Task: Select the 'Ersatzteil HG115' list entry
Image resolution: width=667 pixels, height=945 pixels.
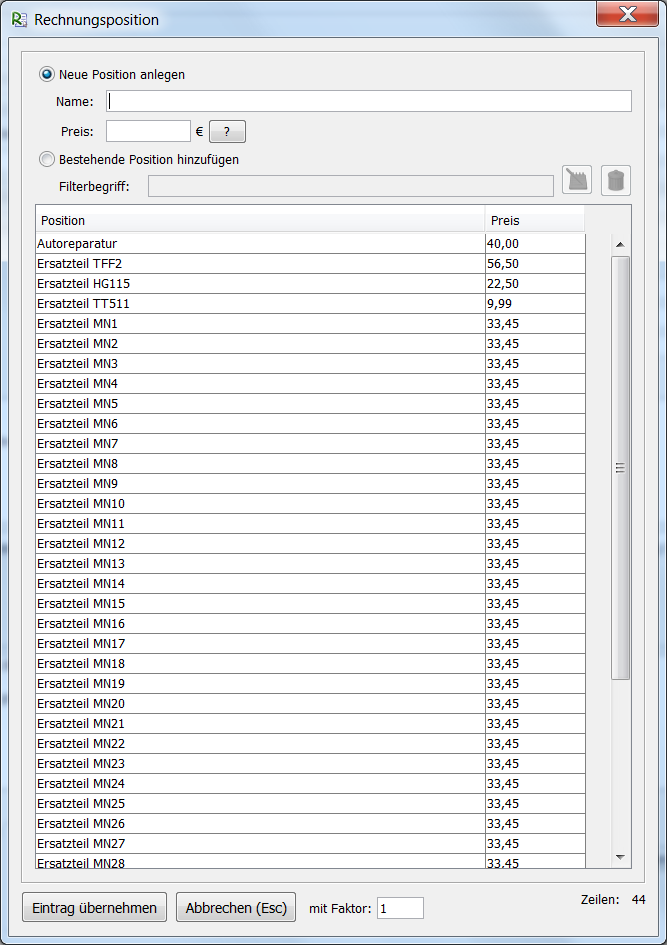Action: coord(260,283)
